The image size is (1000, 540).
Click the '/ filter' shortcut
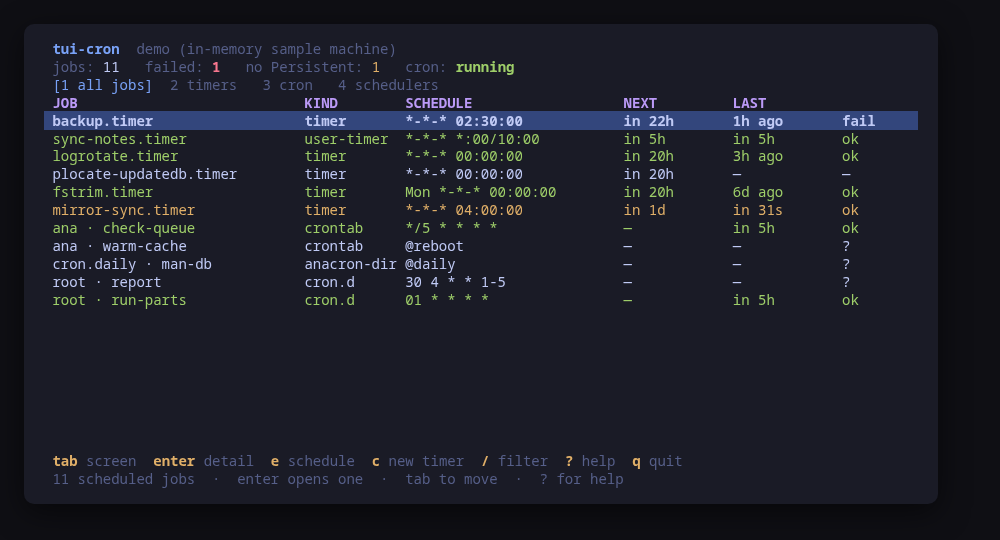coord(515,462)
